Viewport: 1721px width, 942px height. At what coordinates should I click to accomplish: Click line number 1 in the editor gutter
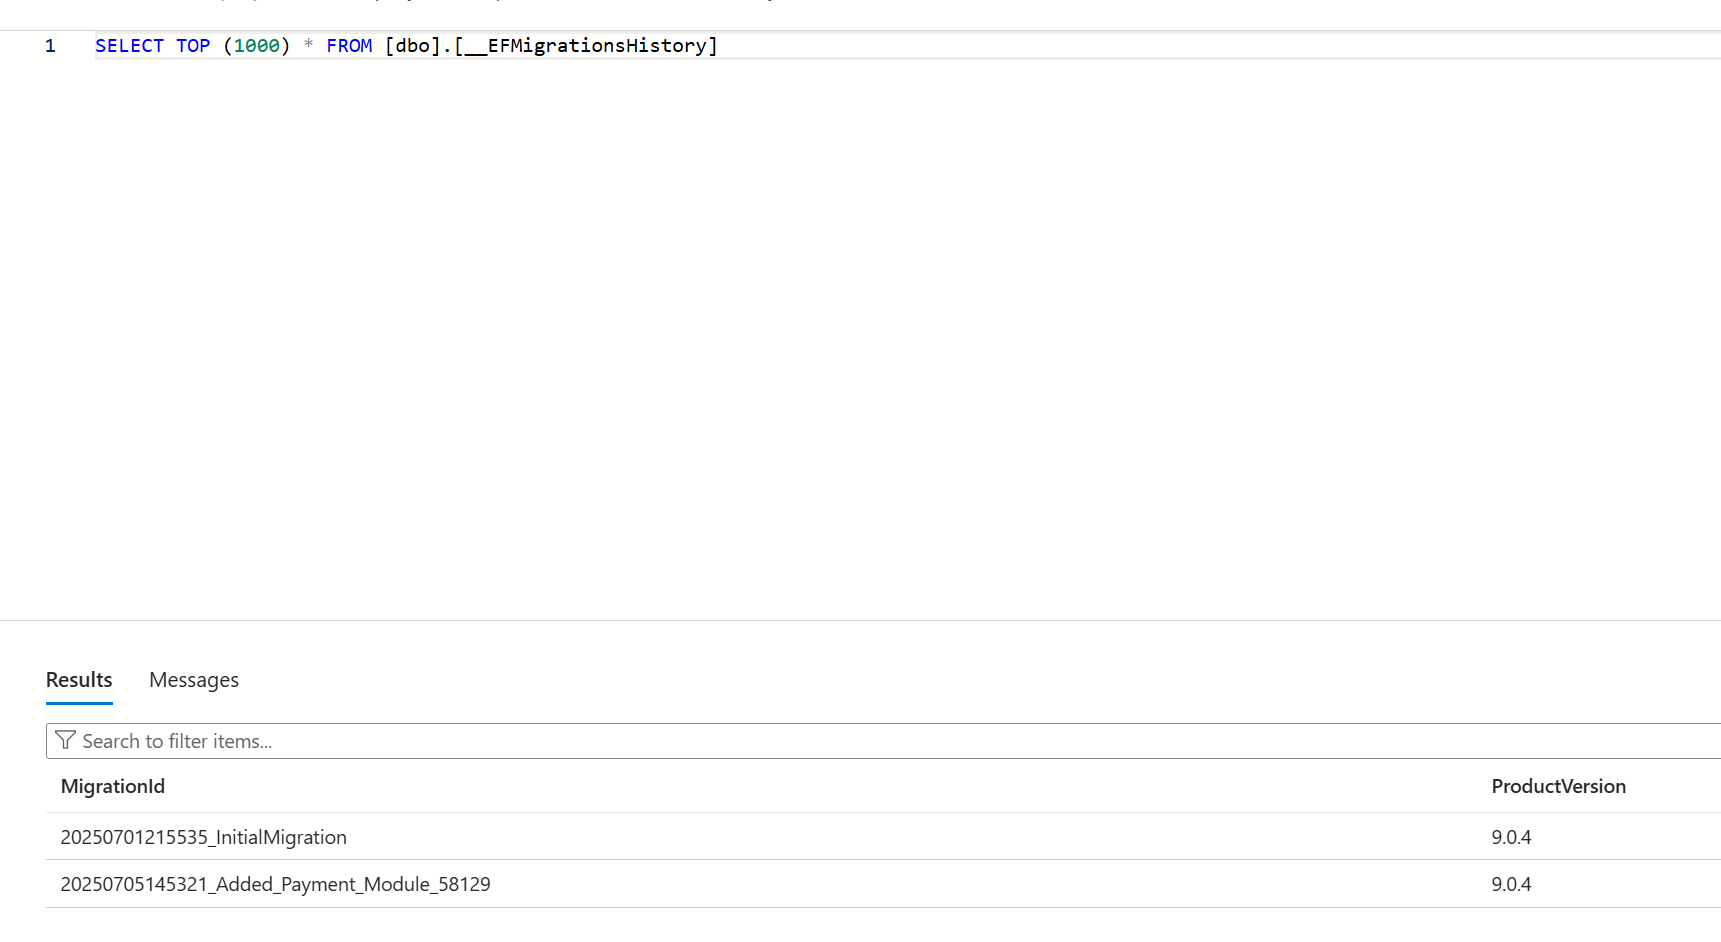click(50, 46)
